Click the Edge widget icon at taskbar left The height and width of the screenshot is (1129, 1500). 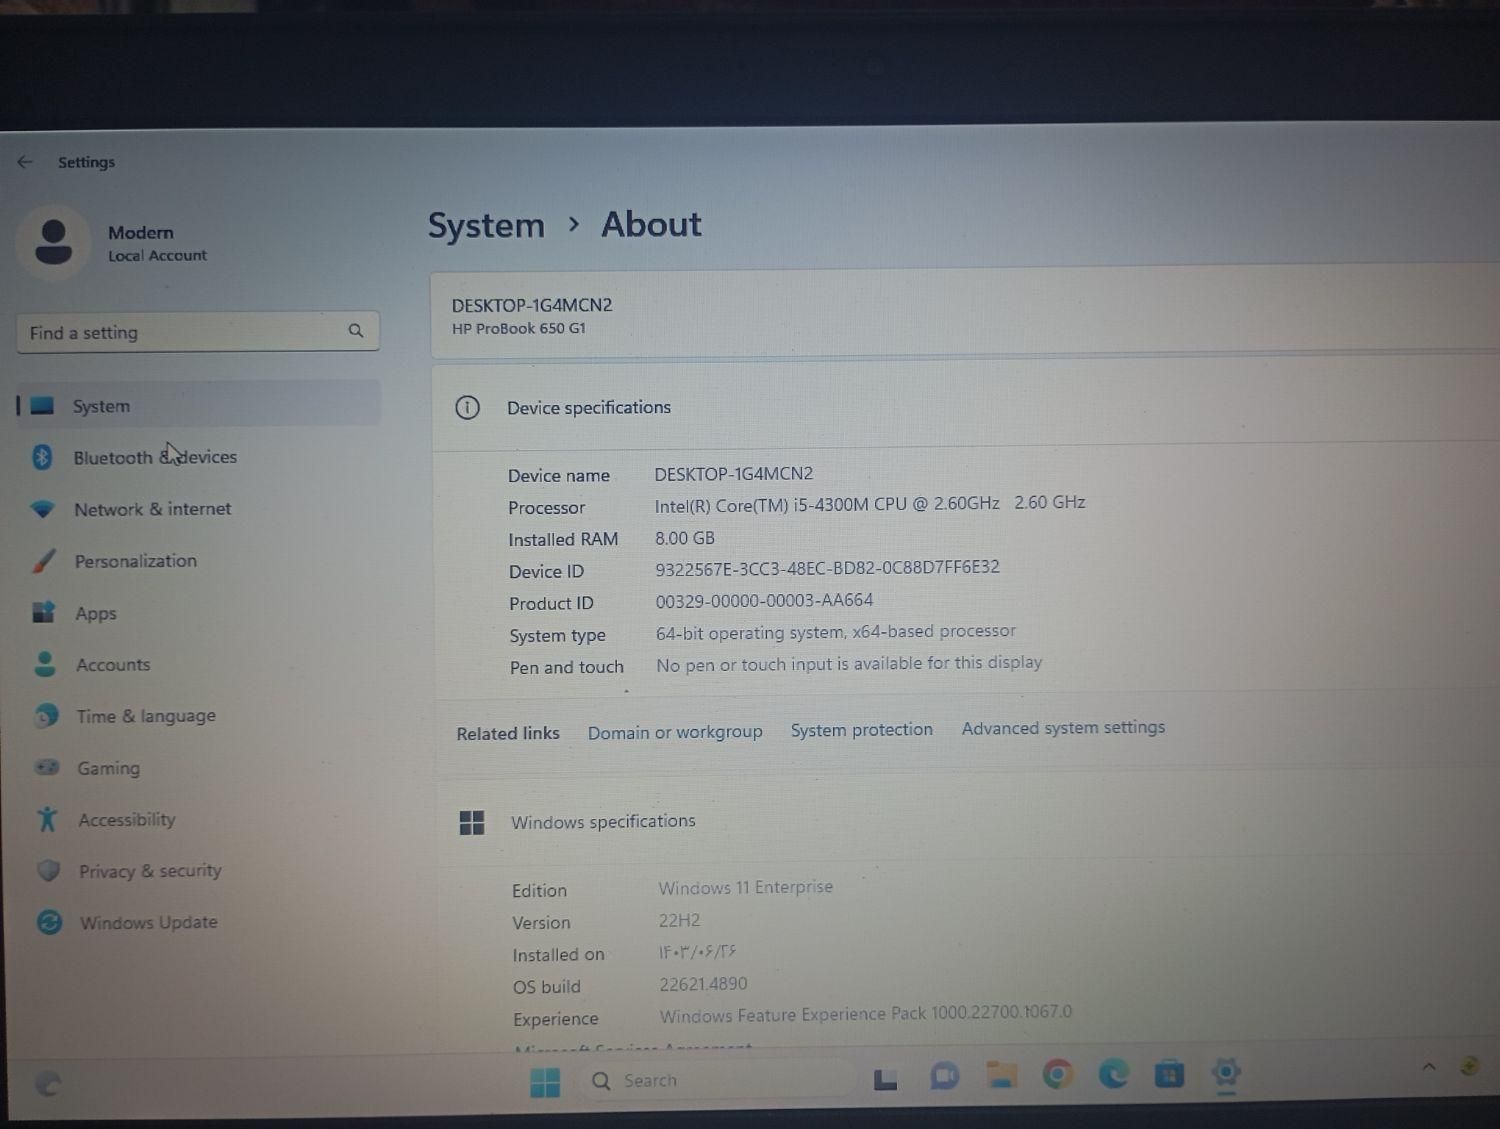(x=47, y=1083)
